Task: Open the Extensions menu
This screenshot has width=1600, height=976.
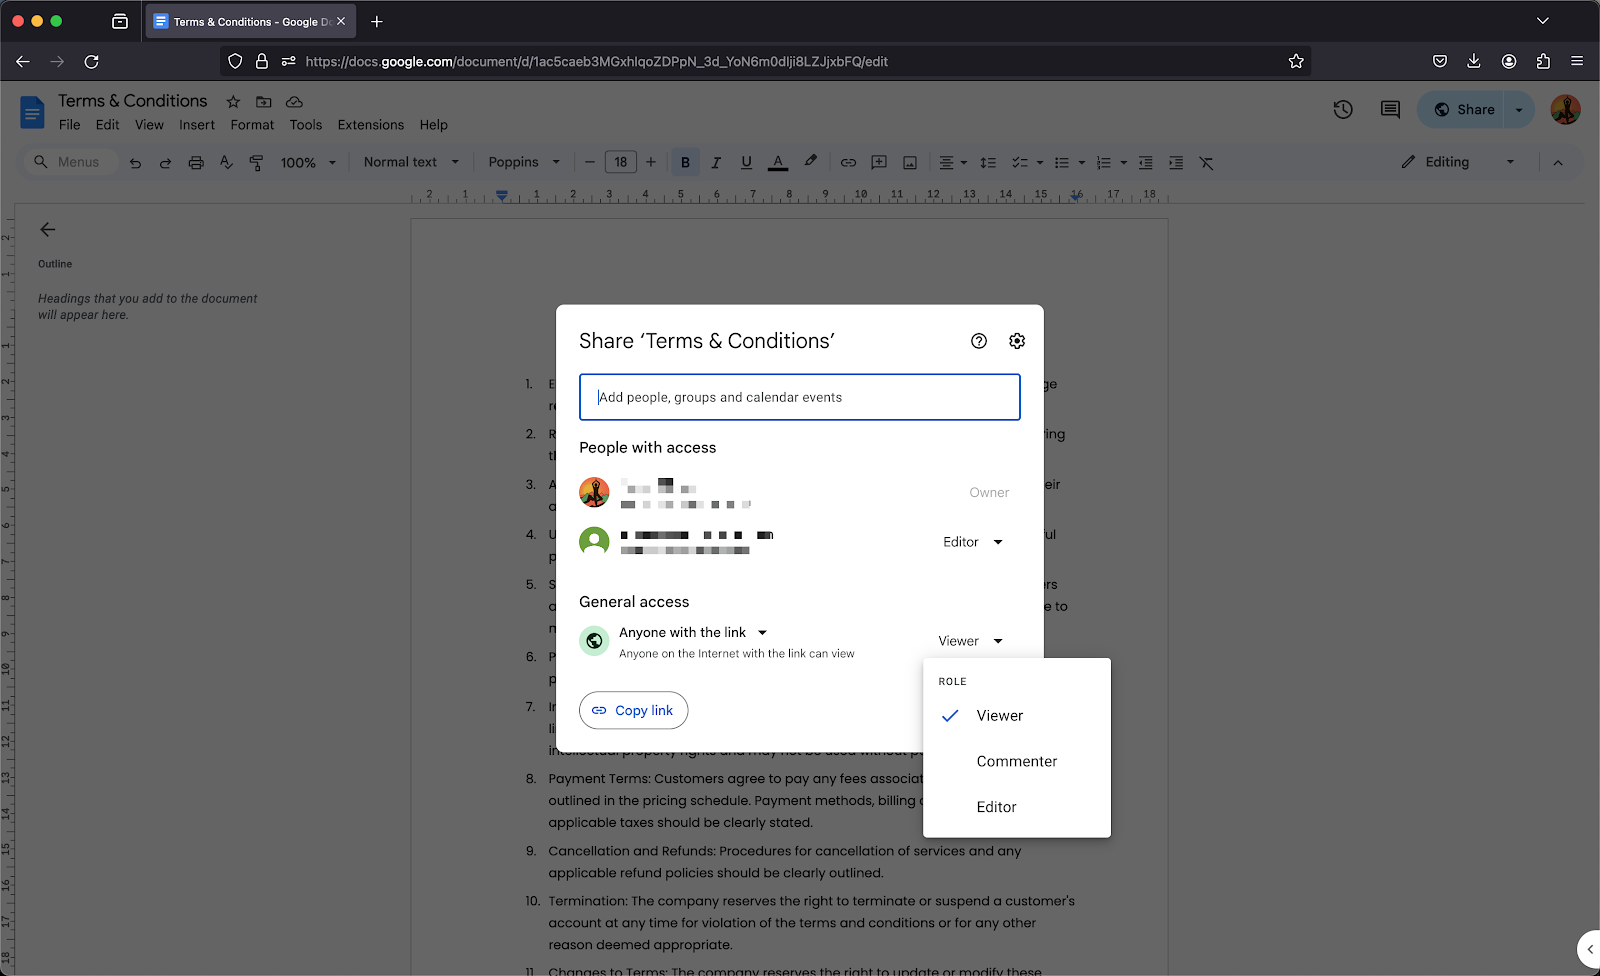Action: [370, 125]
